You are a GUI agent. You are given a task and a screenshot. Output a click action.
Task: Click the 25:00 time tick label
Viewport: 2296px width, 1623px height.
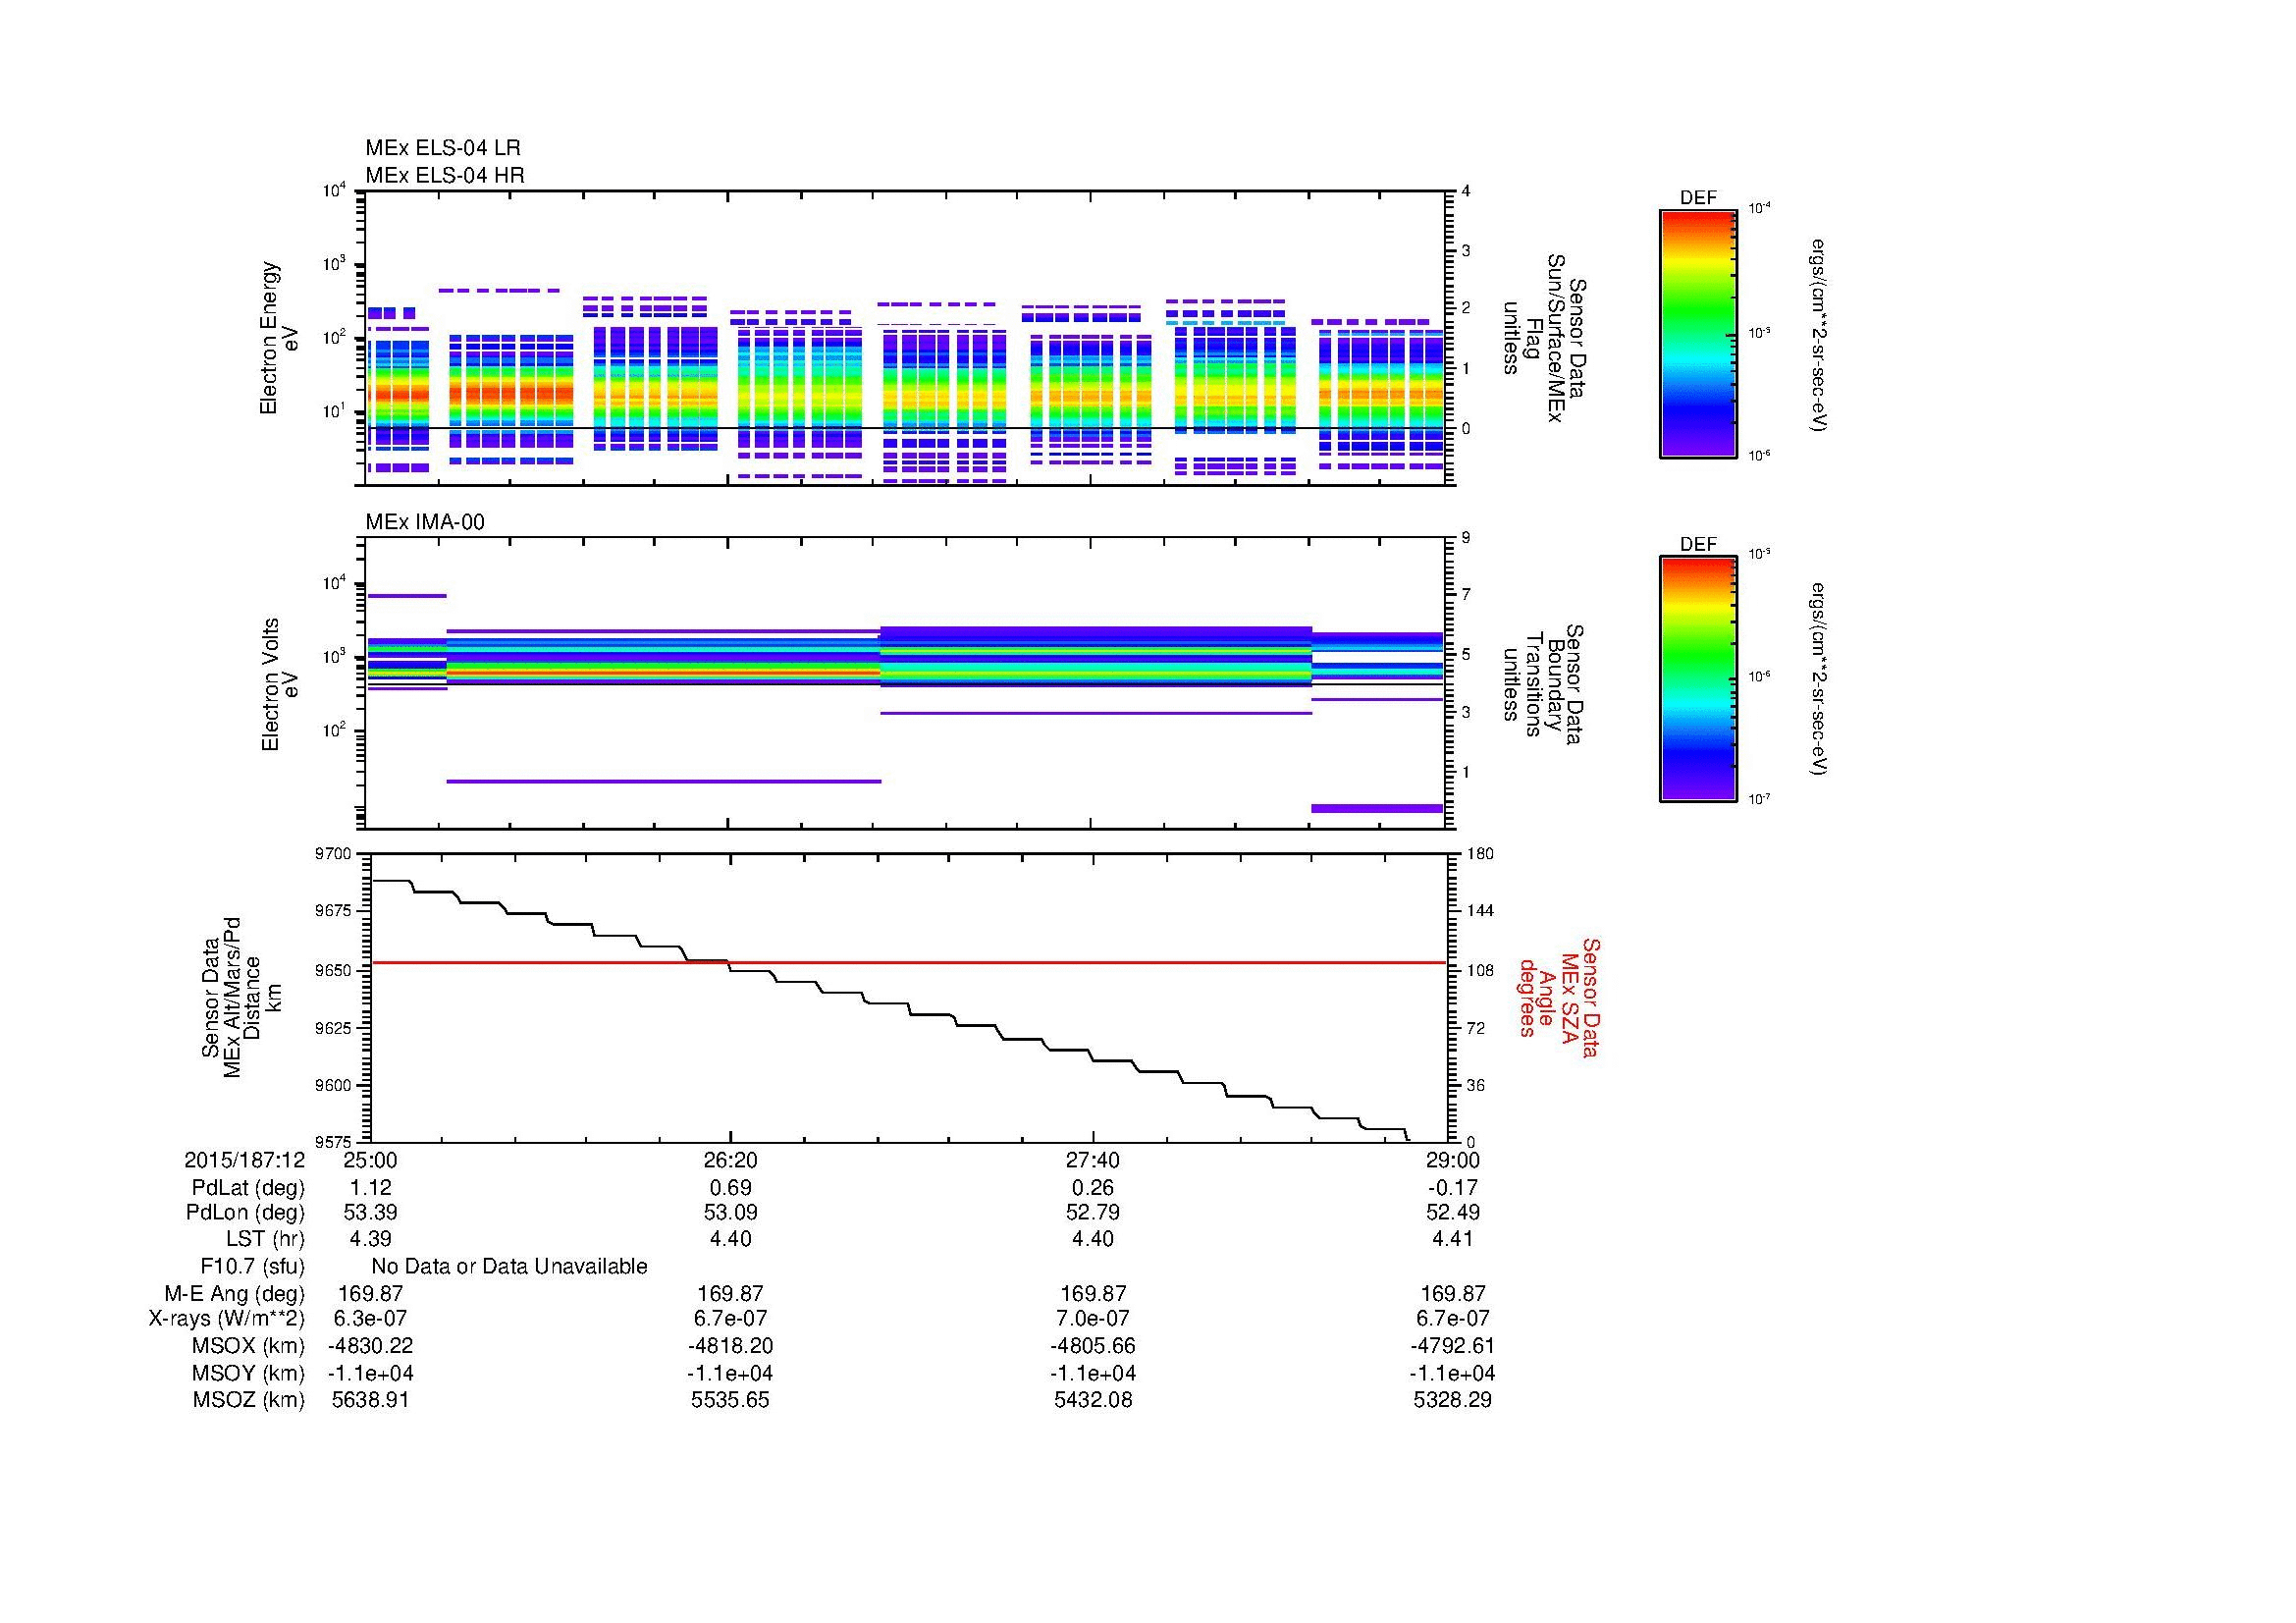[370, 1160]
